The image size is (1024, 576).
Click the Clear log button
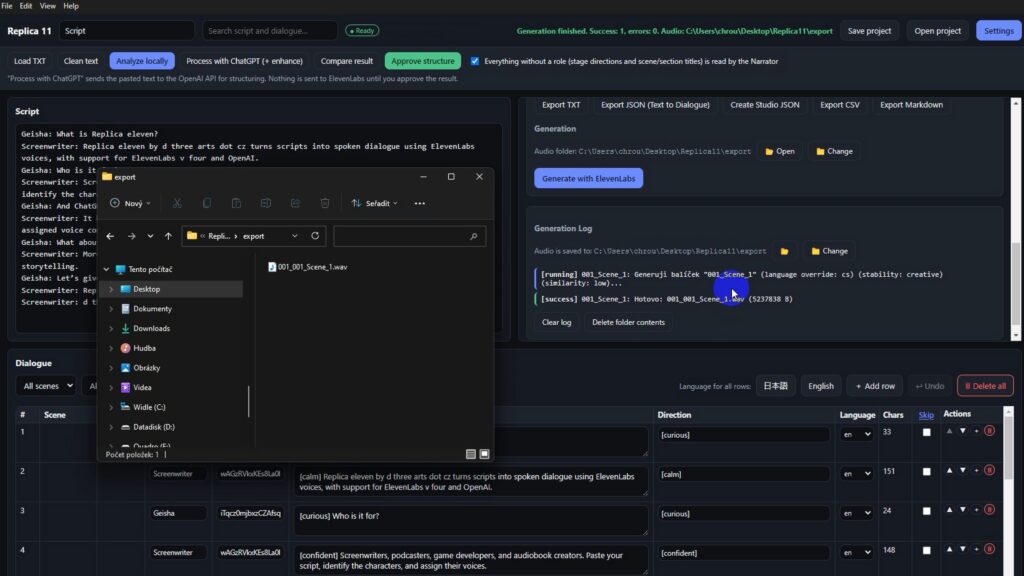[x=556, y=322]
